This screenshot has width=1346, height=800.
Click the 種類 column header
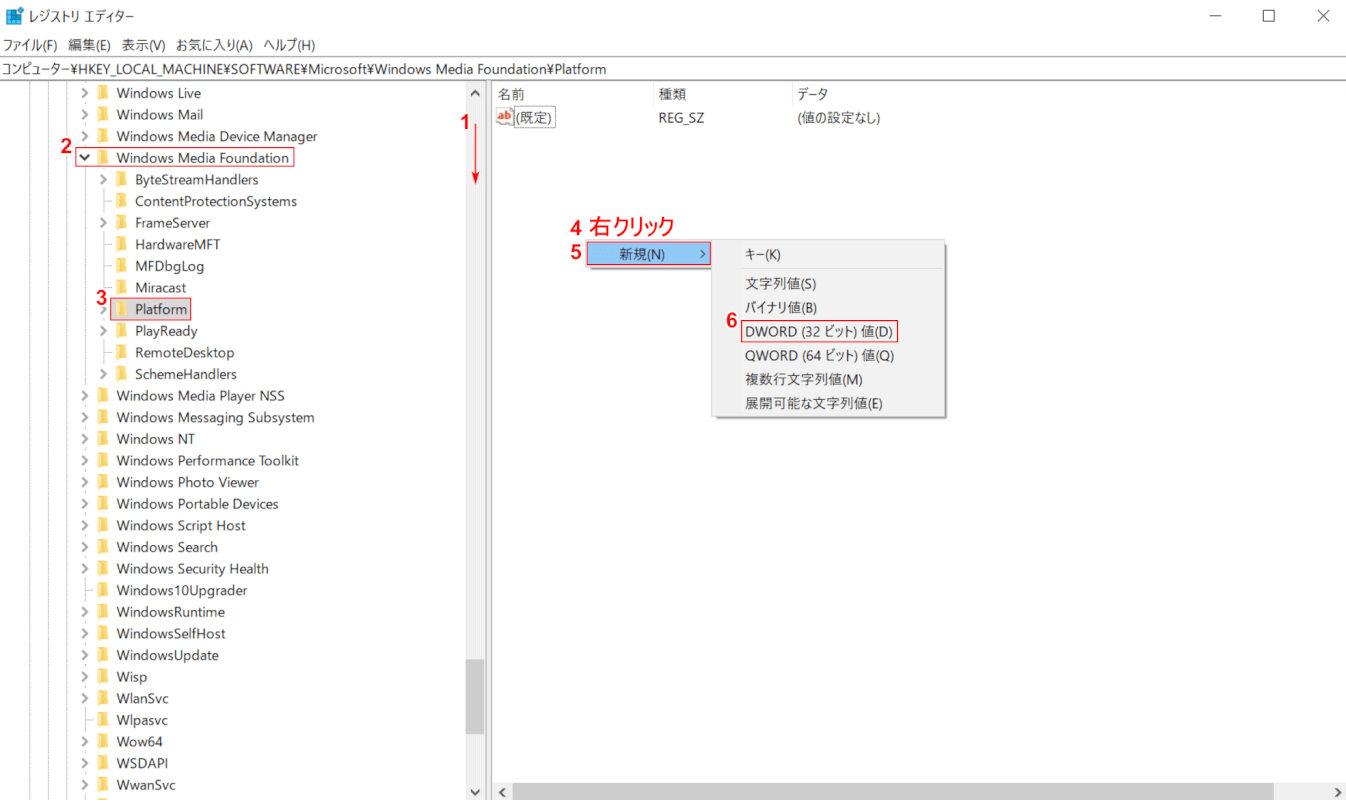click(670, 94)
